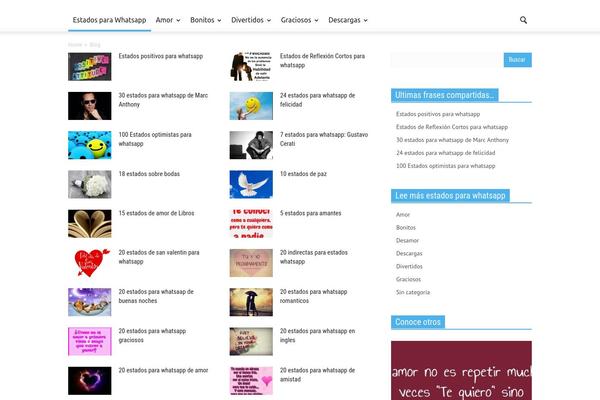Image resolution: width=600 pixels, height=400 pixels.
Task: Click the Gustavo Cerati post thumbnail
Action: point(251,145)
